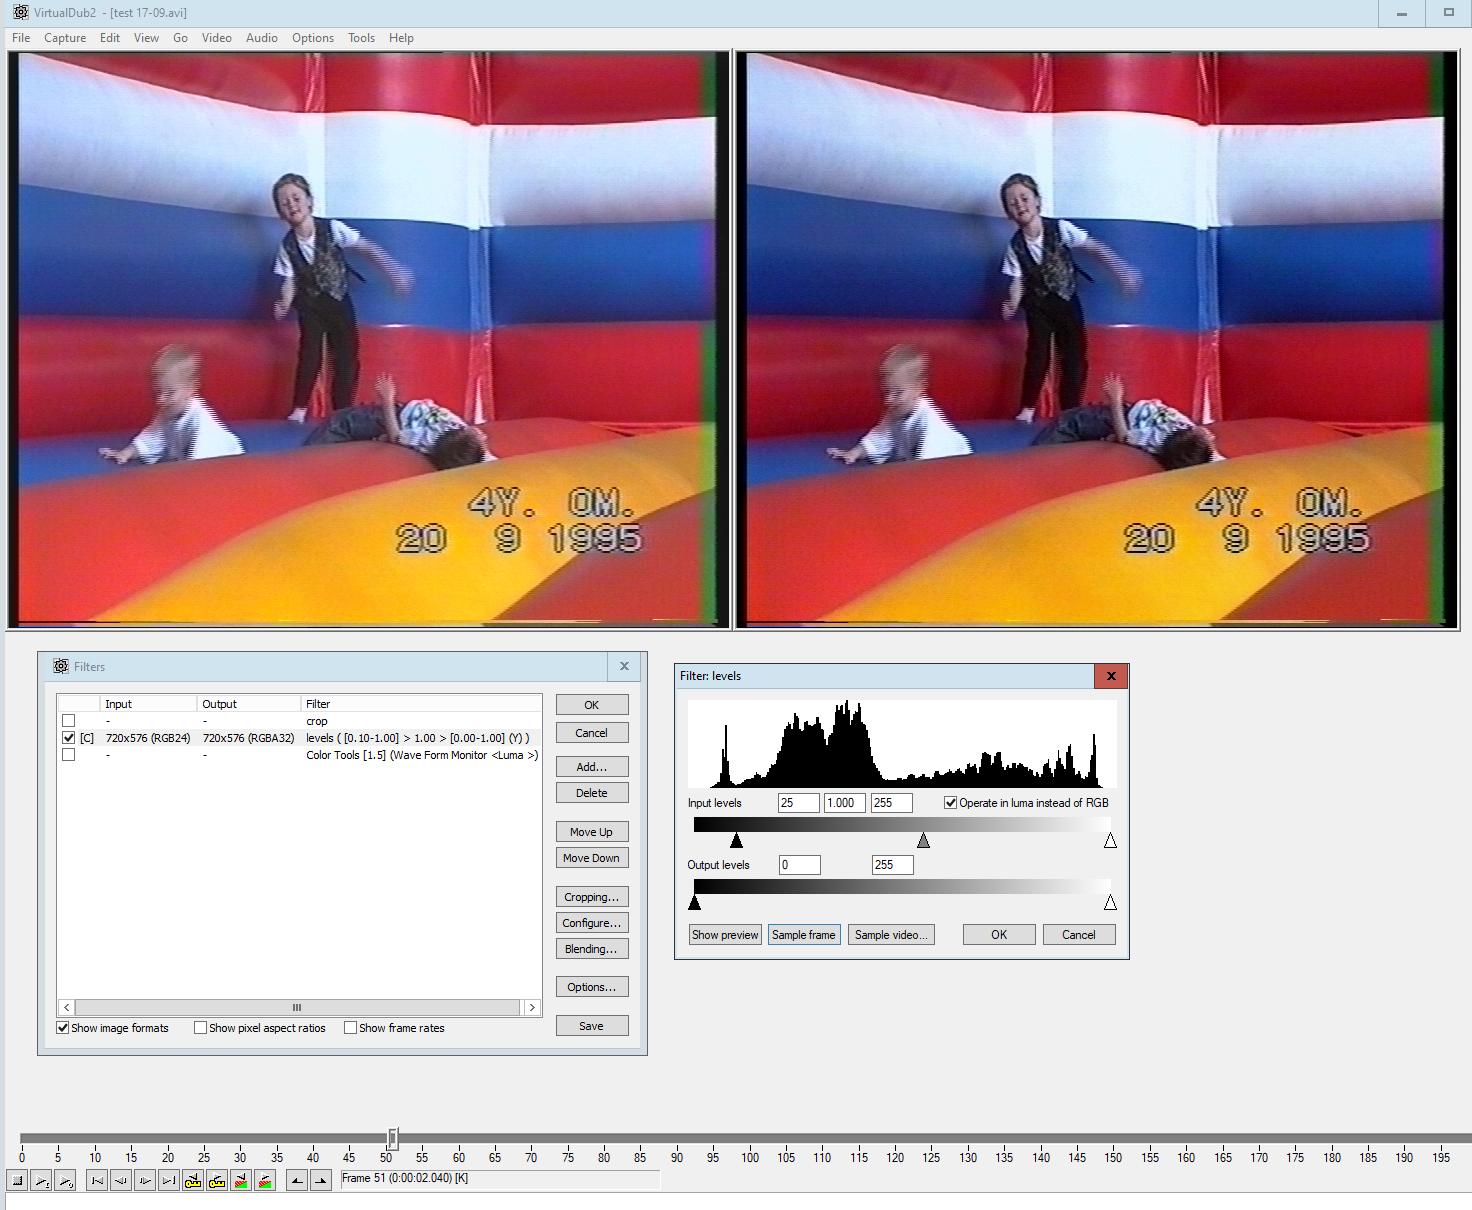This screenshot has width=1472, height=1210.
Task: Jump to end of video
Action: point(169,1181)
